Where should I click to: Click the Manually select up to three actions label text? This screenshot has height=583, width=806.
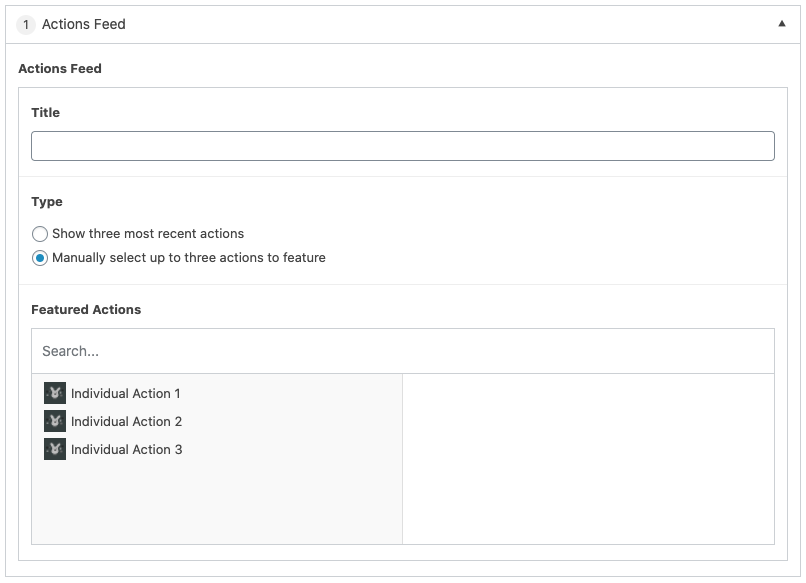[x=189, y=258]
